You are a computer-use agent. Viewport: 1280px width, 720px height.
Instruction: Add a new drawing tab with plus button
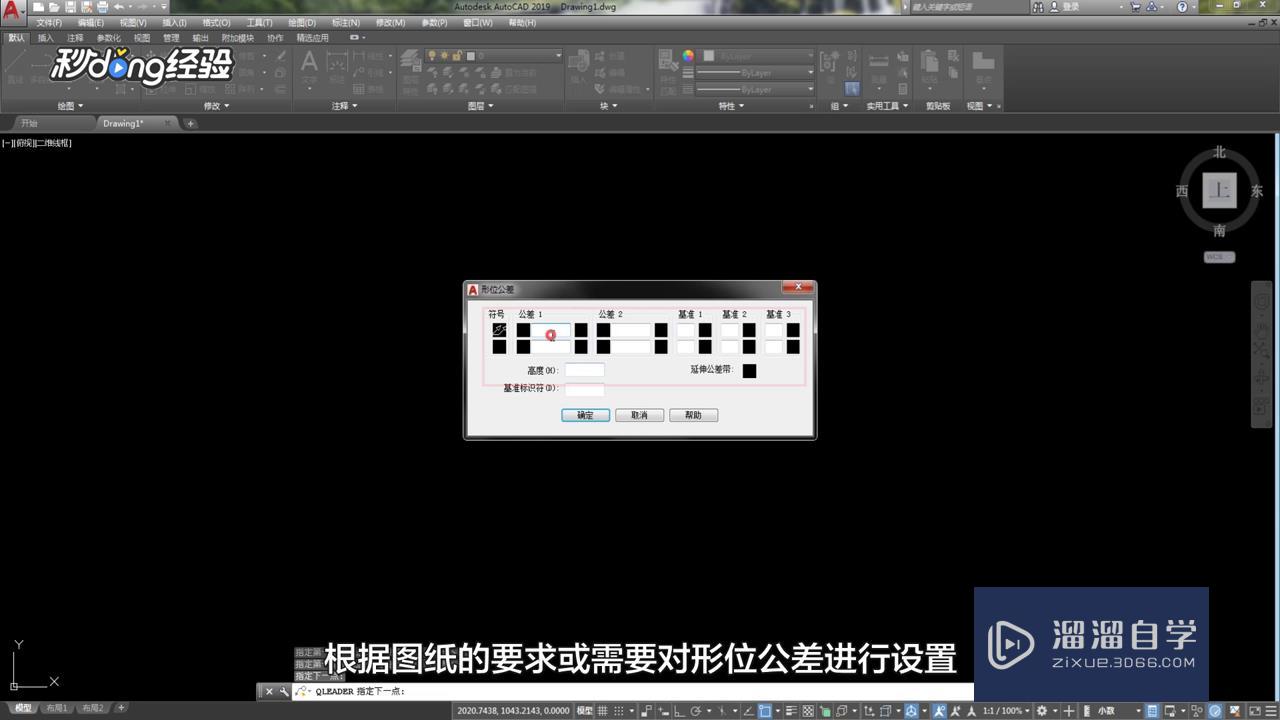click(190, 124)
